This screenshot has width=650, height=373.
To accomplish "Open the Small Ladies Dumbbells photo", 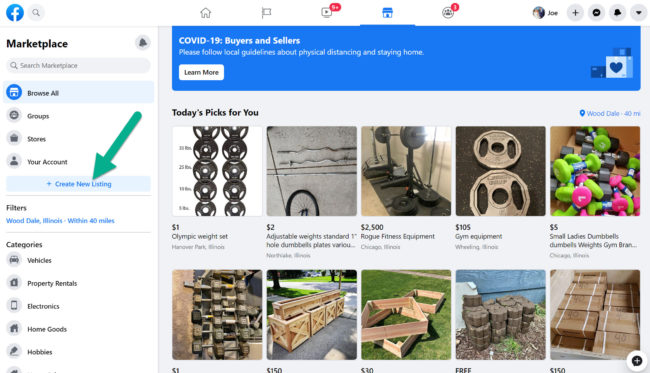I will [595, 171].
